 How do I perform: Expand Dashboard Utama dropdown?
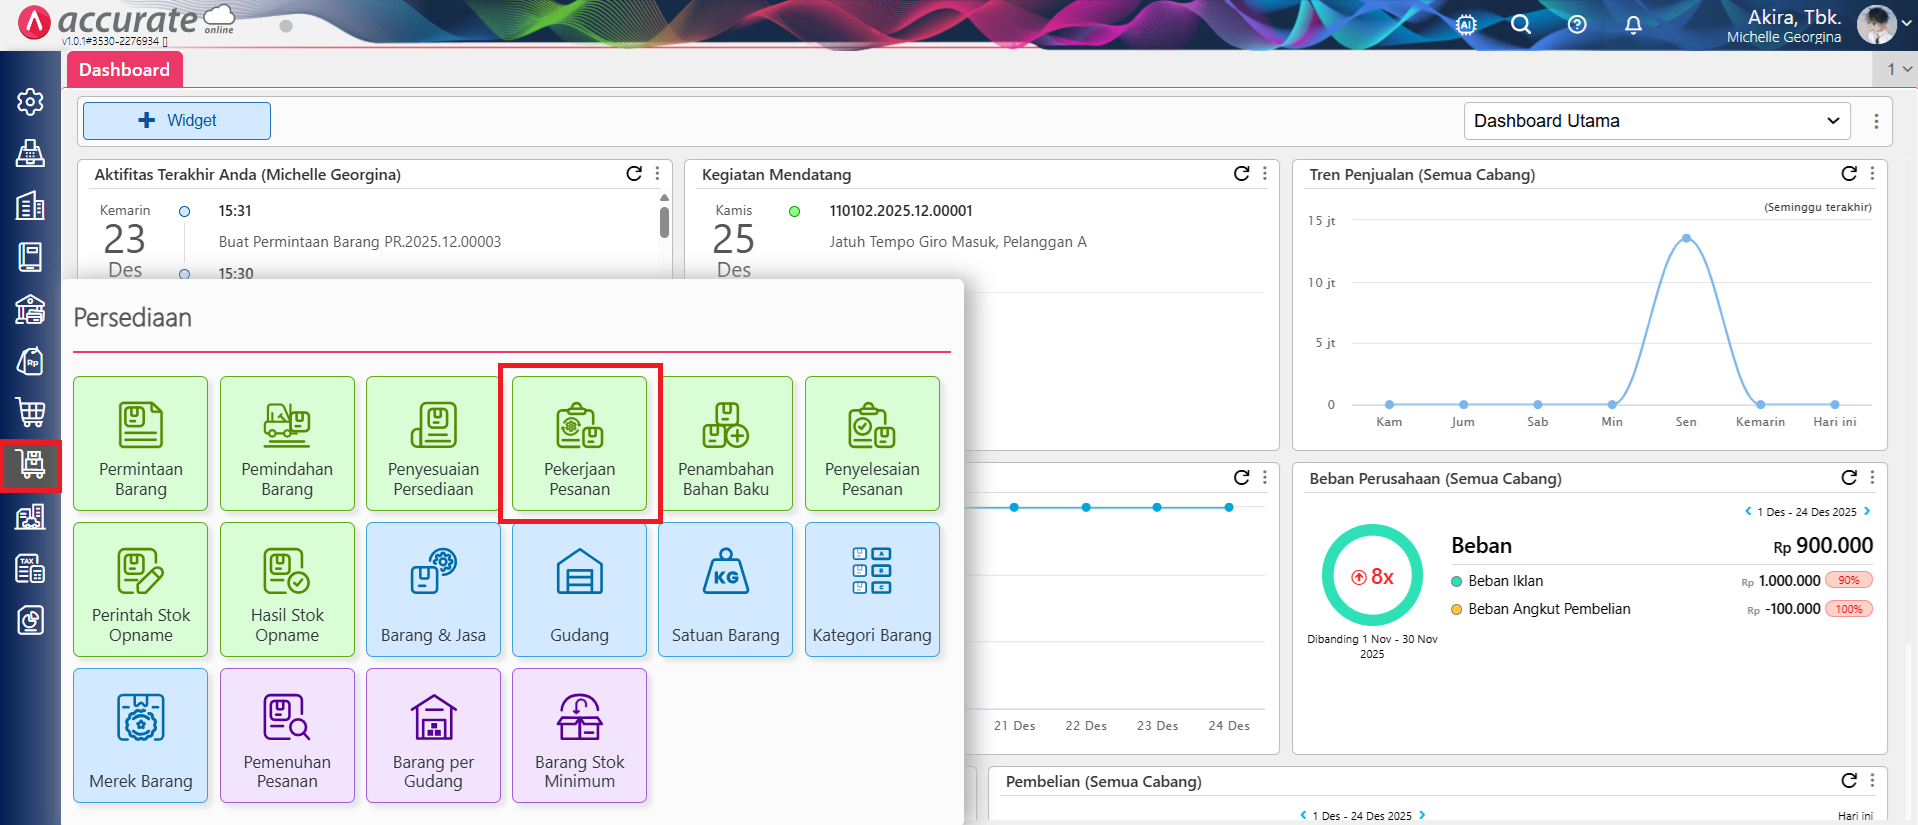pos(1656,121)
